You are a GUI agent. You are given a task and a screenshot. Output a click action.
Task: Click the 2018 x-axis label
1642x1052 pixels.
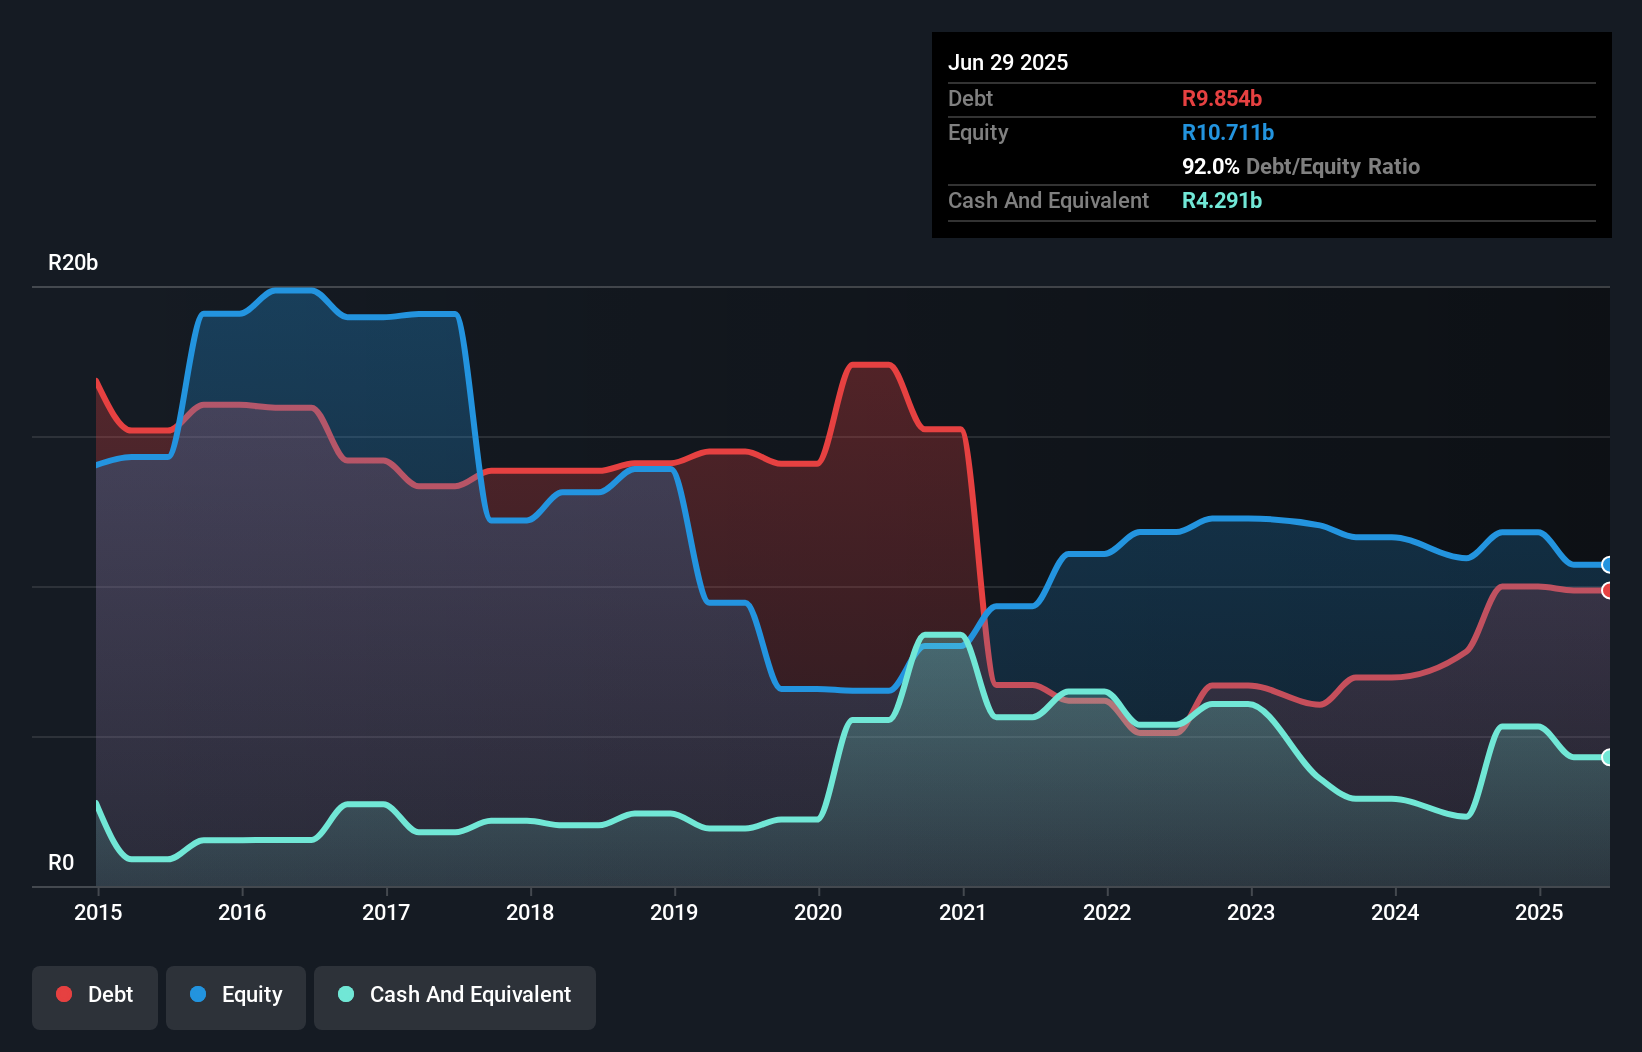pyautogui.click(x=530, y=912)
